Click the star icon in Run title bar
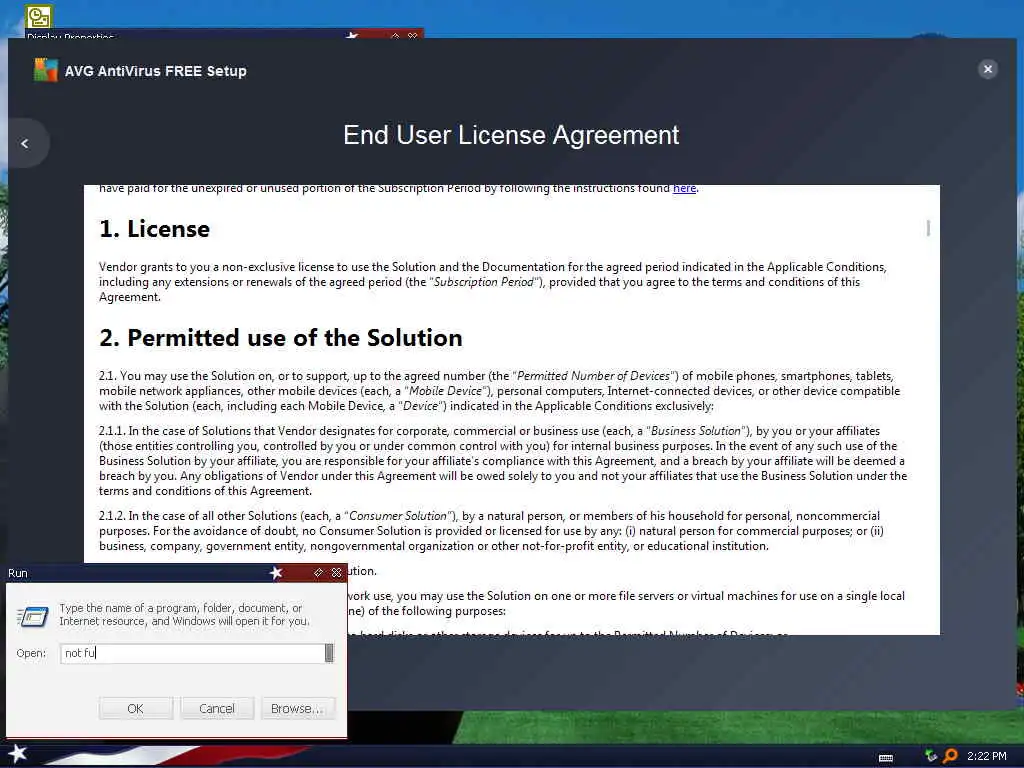This screenshot has width=1024, height=768. point(276,573)
